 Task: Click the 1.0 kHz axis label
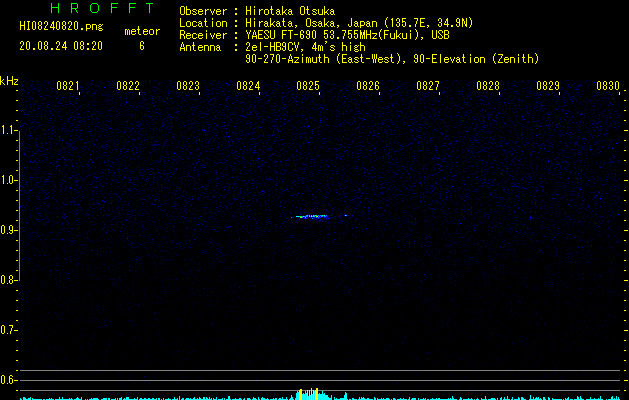[8, 180]
